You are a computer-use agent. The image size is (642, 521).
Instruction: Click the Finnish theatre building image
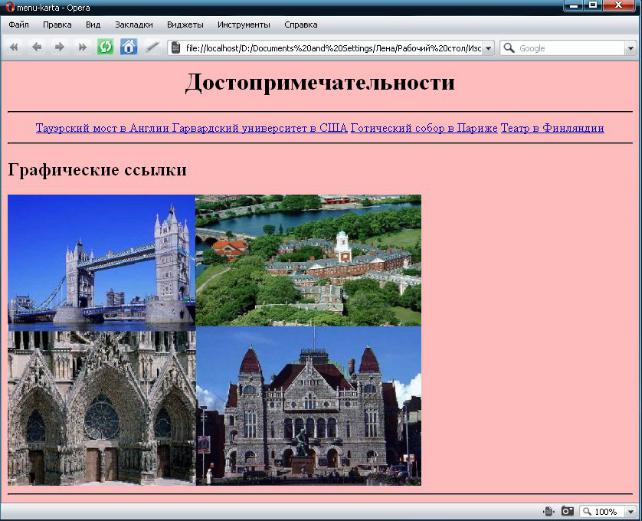click(308, 406)
